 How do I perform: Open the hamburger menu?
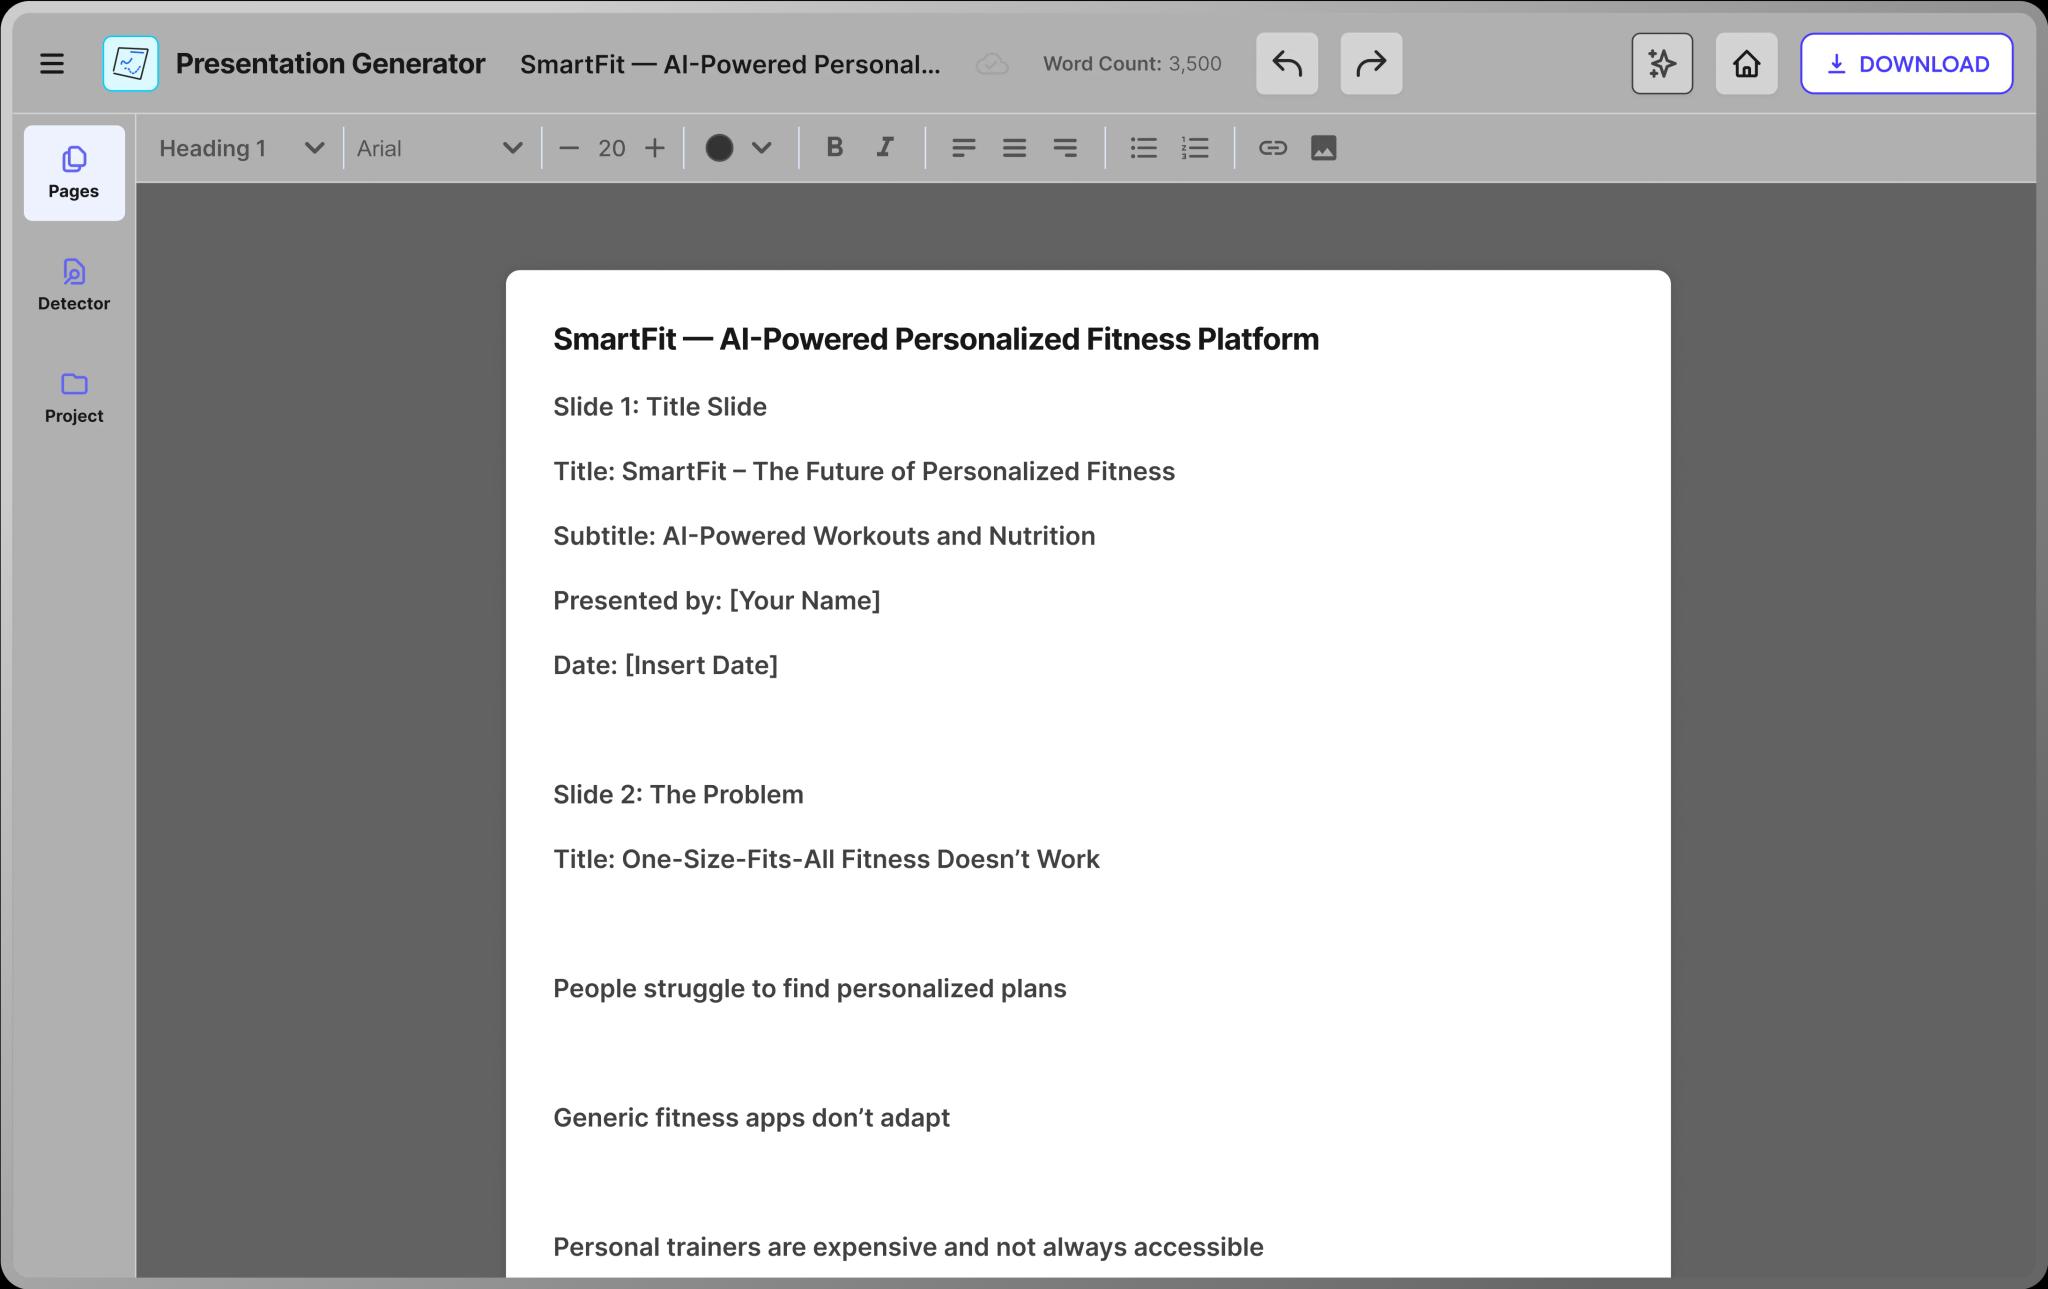[52, 64]
